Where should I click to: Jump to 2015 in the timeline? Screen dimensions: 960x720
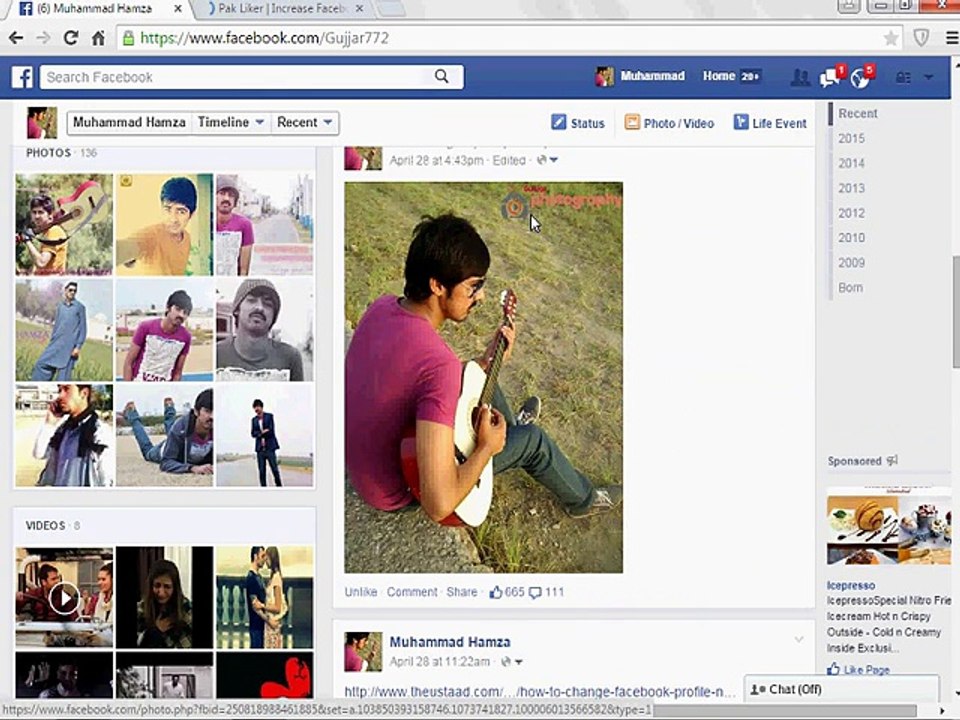[x=852, y=138]
